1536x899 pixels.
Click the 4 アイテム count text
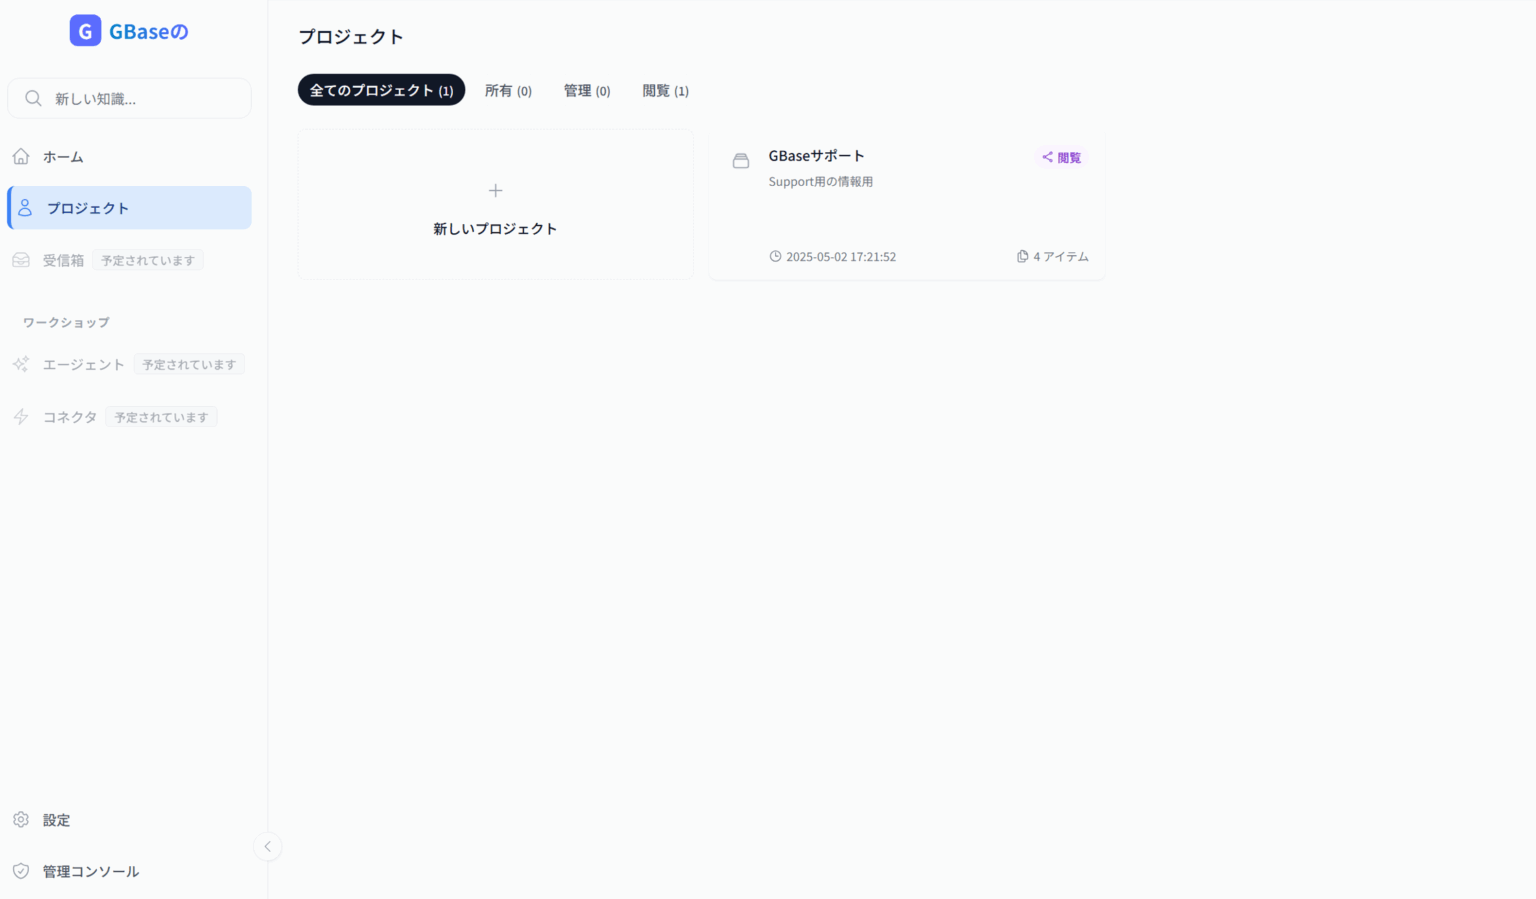[x=1061, y=256]
